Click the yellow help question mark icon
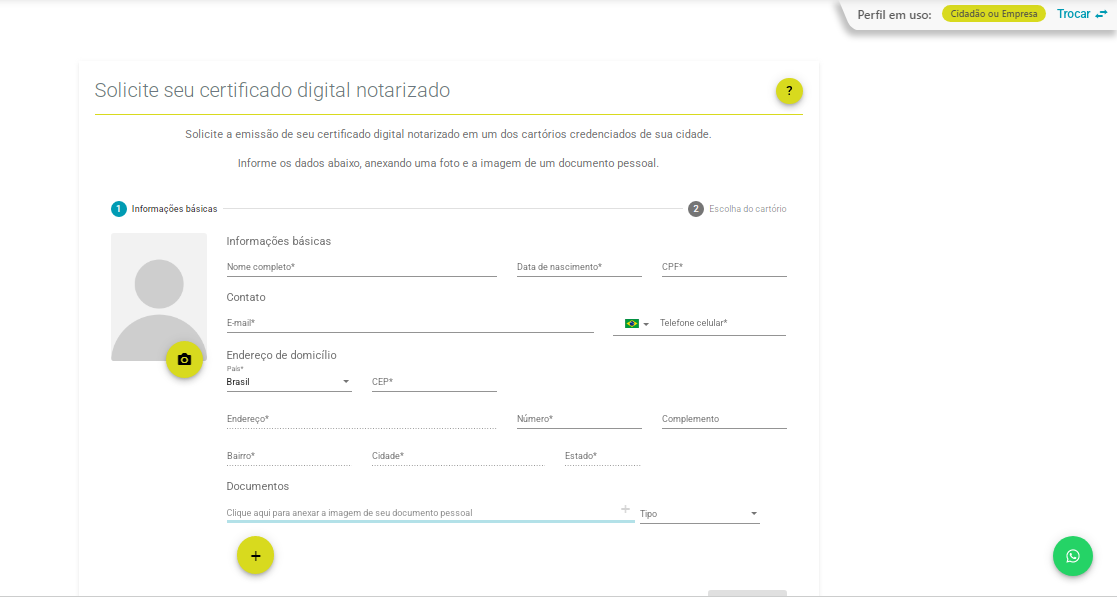The width and height of the screenshot is (1117, 597). [x=789, y=91]
